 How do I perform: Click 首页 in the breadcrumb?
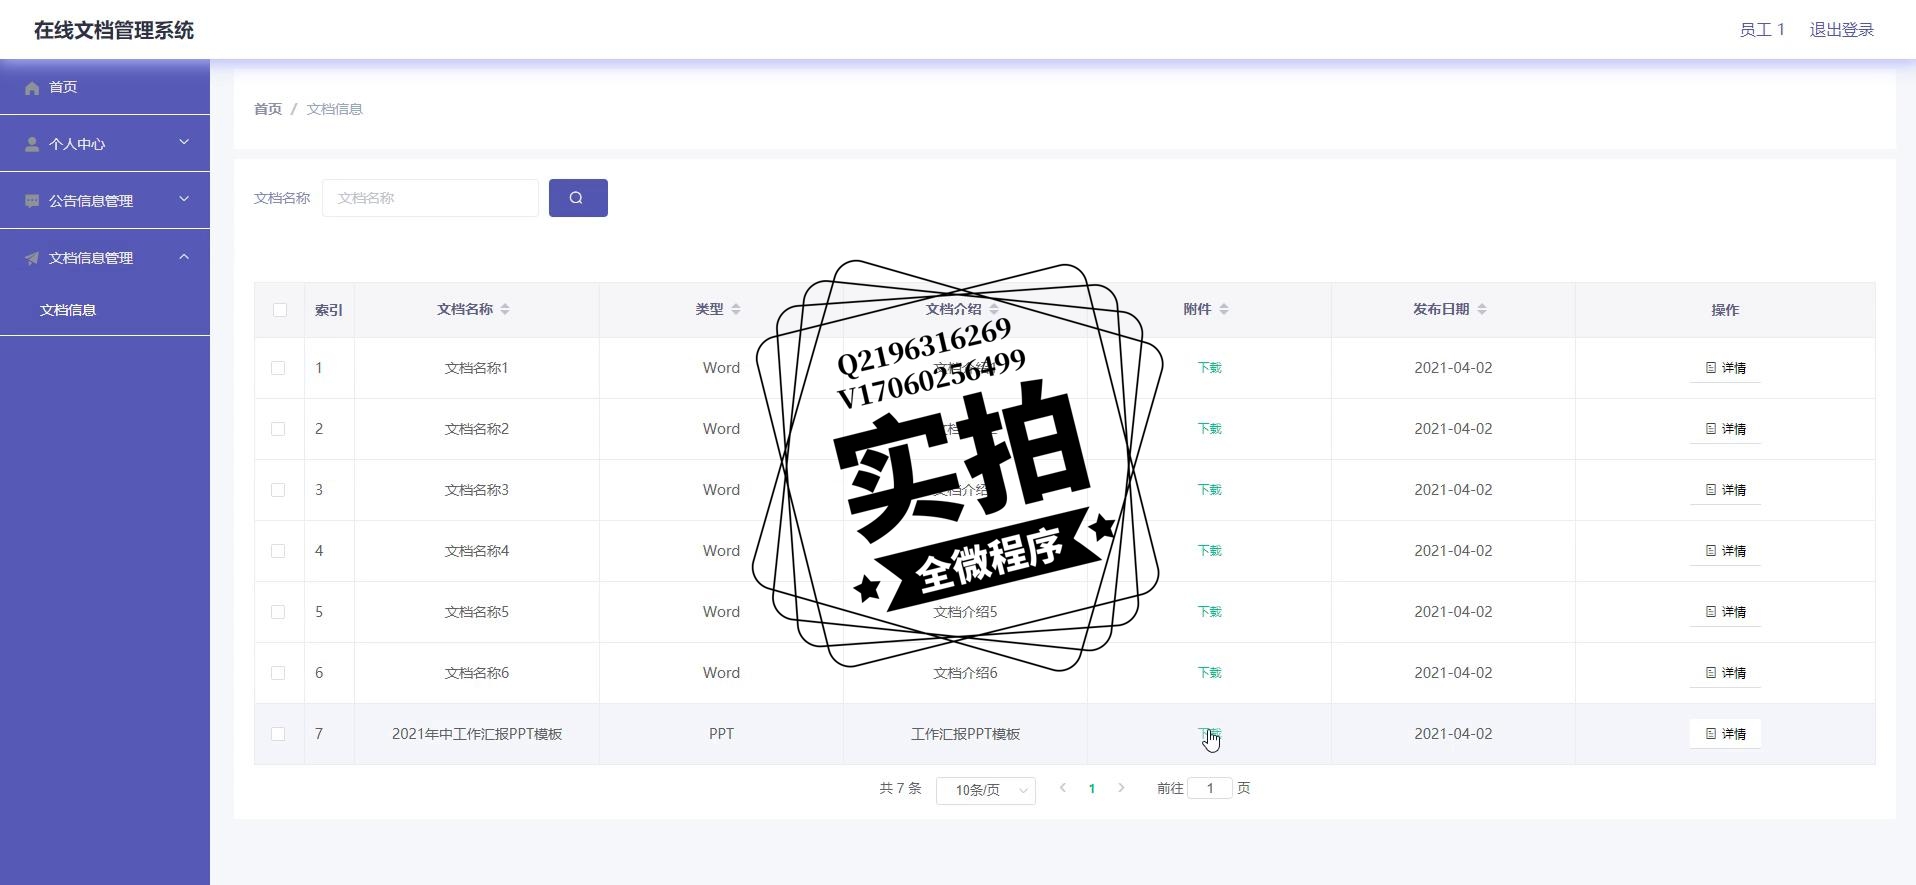point(268,109)
